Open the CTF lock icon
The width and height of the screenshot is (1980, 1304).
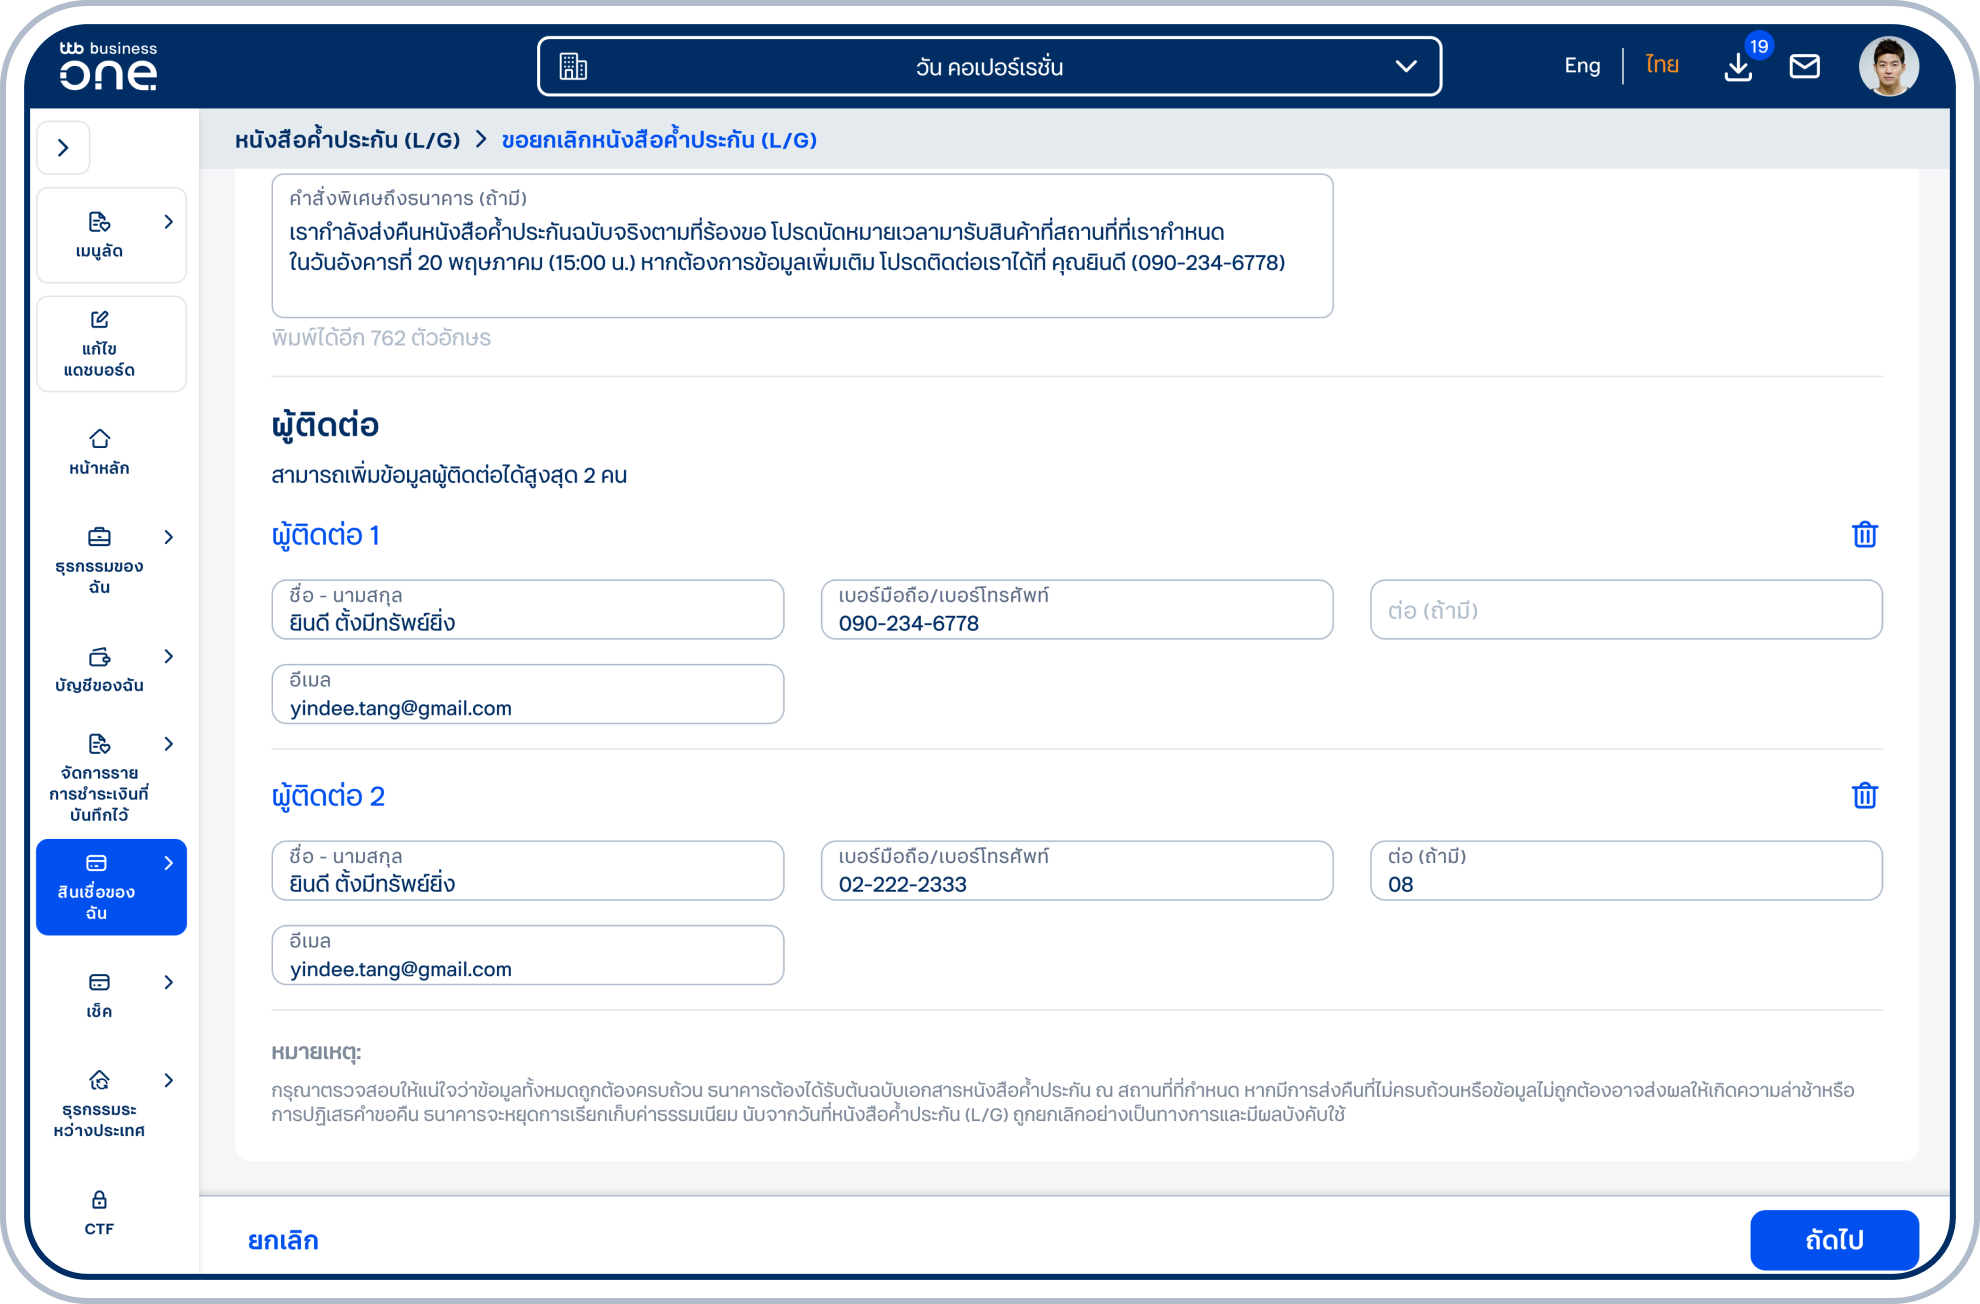(x=99, y=1211)
